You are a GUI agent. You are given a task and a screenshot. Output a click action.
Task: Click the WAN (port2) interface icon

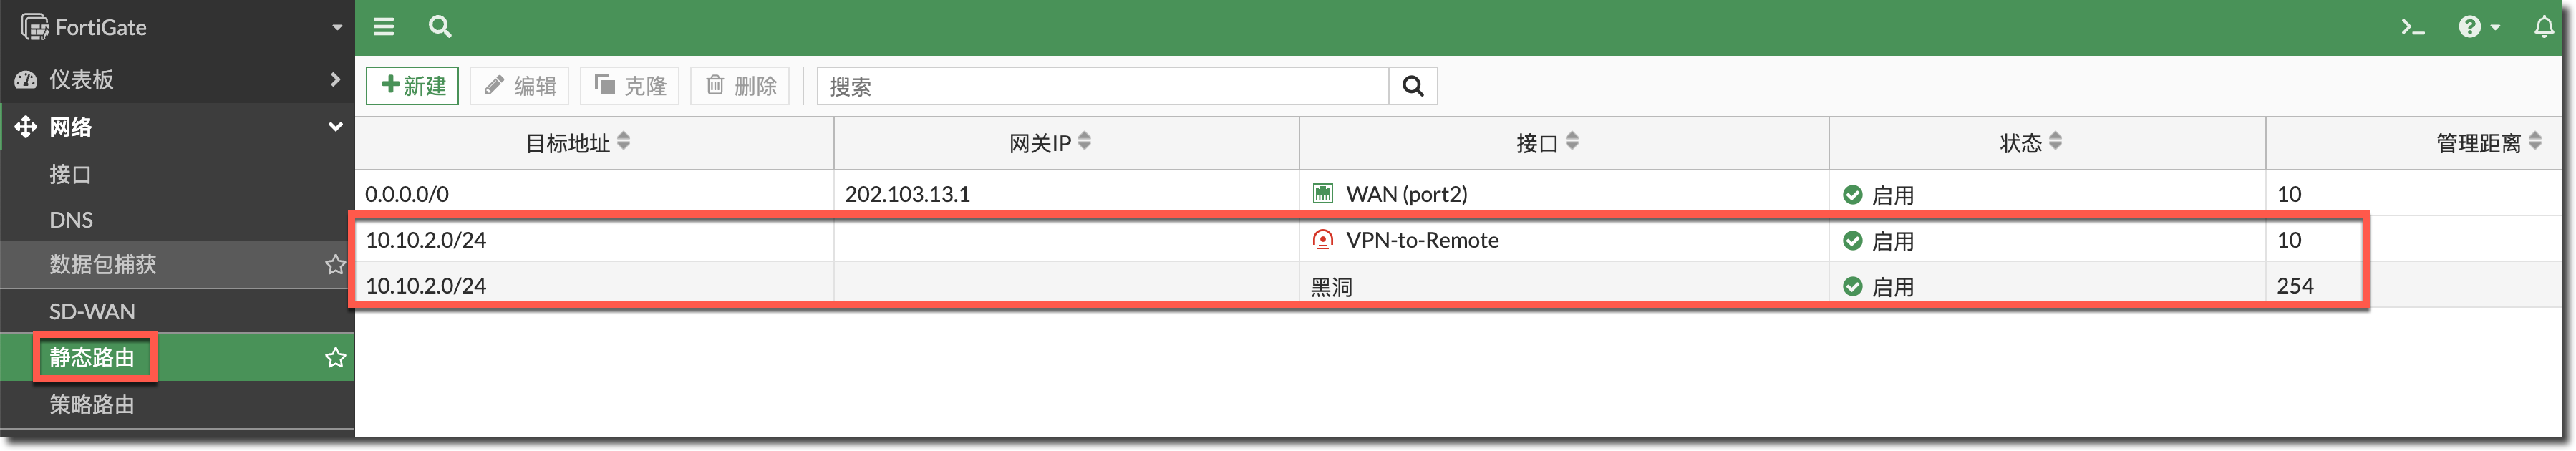pyautogui.click(x=1323, y=194)
